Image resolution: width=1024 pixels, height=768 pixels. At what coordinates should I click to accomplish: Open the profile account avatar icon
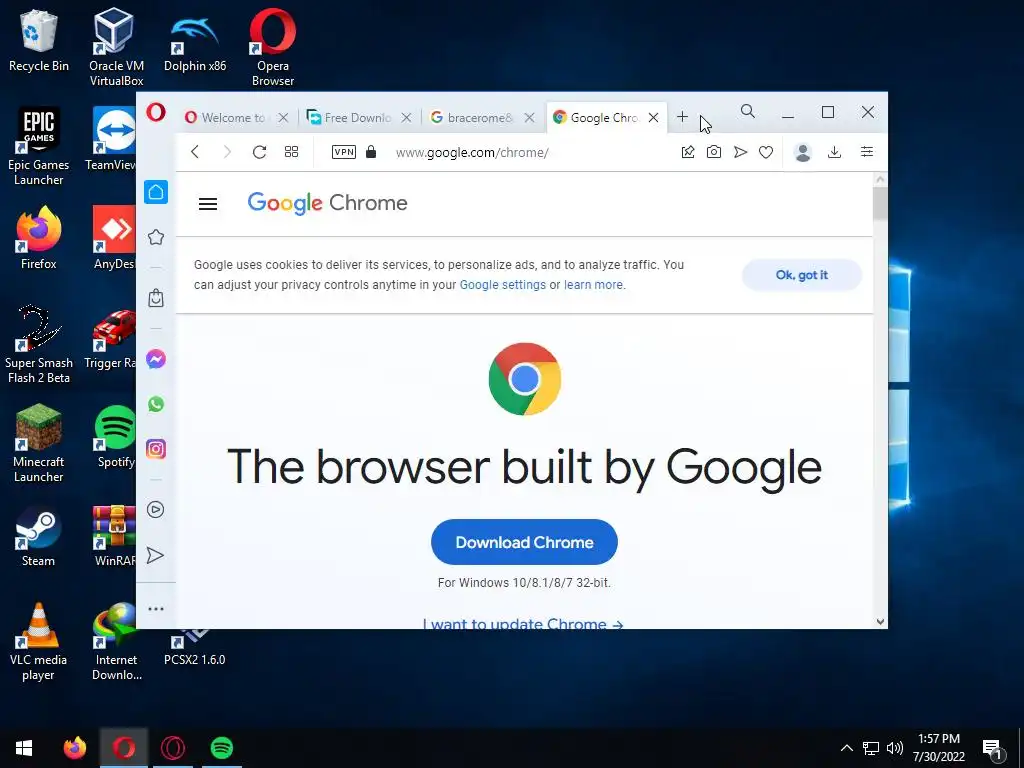pos(803,152)
